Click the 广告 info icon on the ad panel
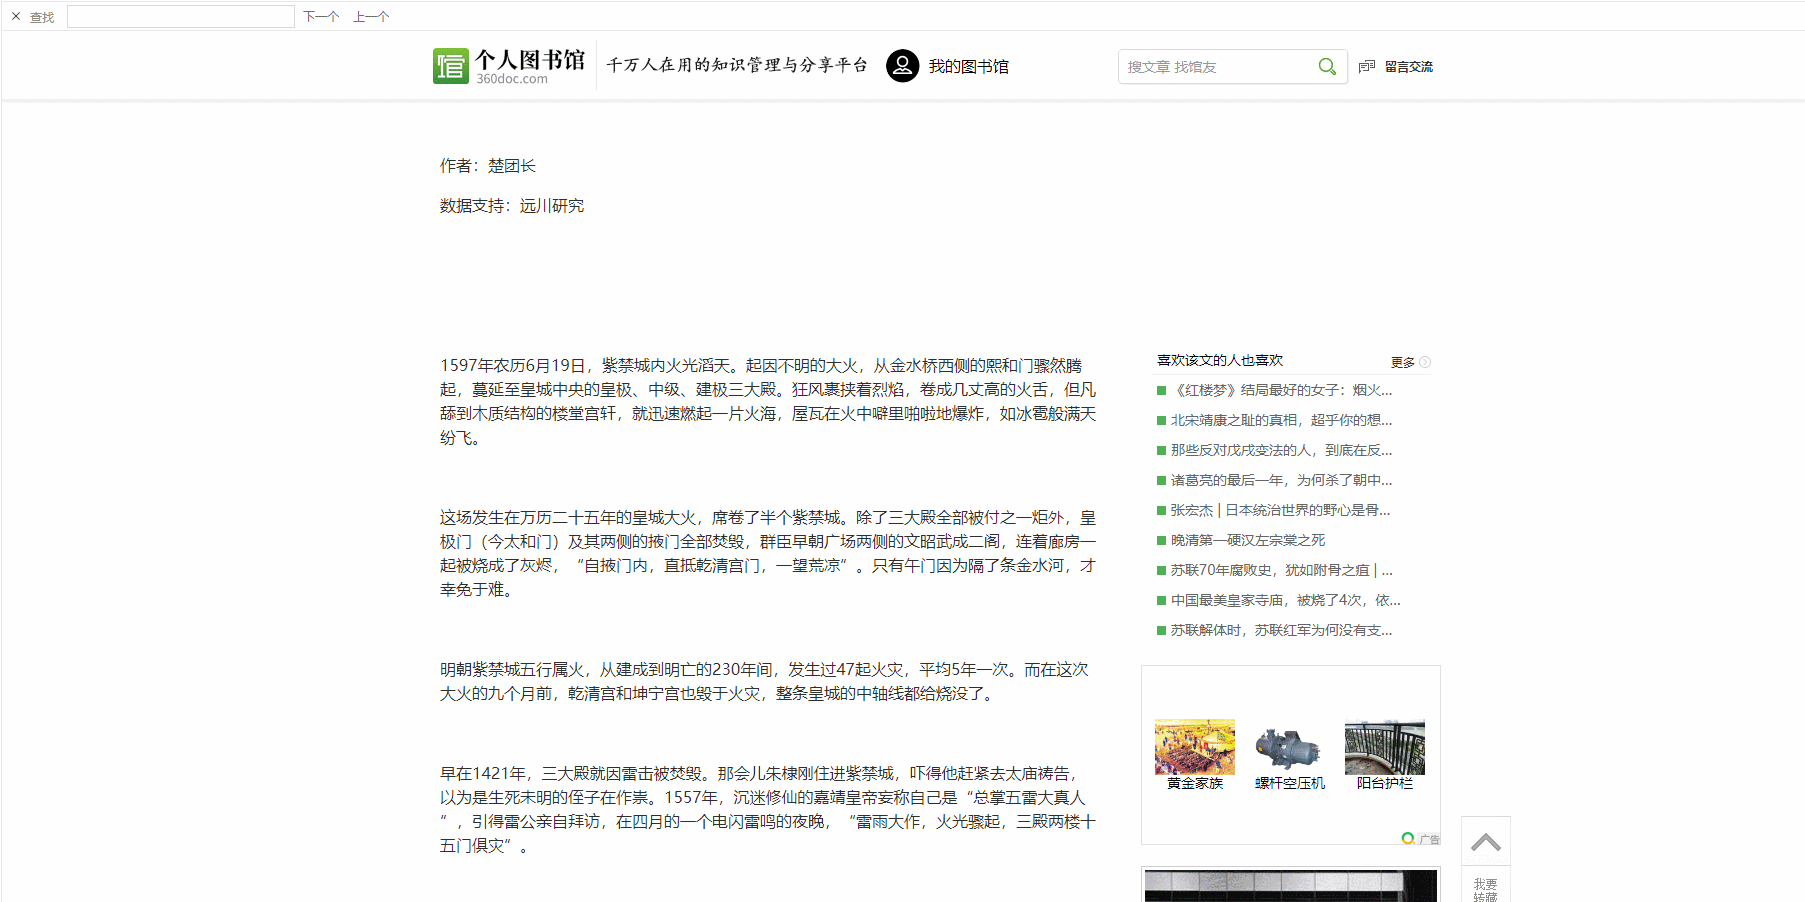The width and height of the screenshot is (1805, 902). point(1410,839)
